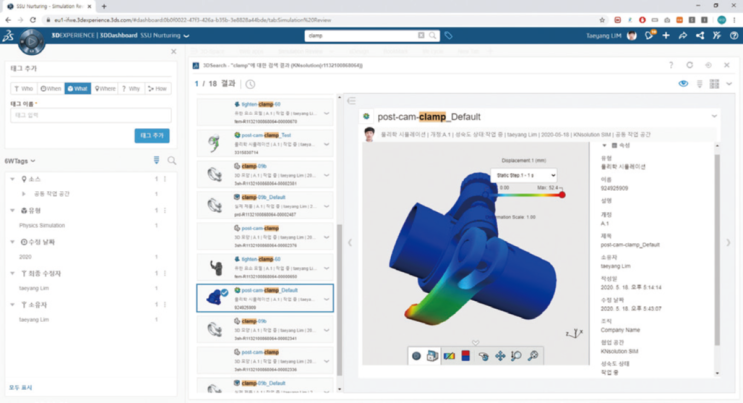Open the post-cam-clamp_Test result link
The height and width of the screenshot is (403, 743).
pyautogui.click(x=266, y=135)
